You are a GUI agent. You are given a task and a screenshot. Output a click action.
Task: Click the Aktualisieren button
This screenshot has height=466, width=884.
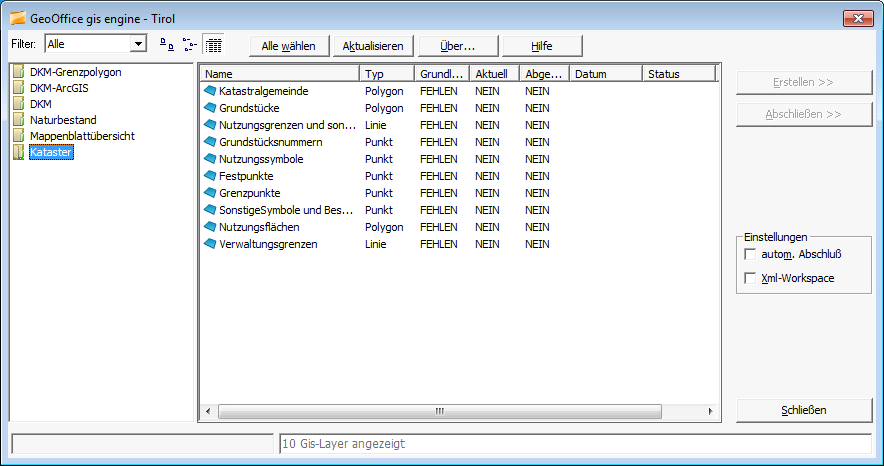coord(372,46)
